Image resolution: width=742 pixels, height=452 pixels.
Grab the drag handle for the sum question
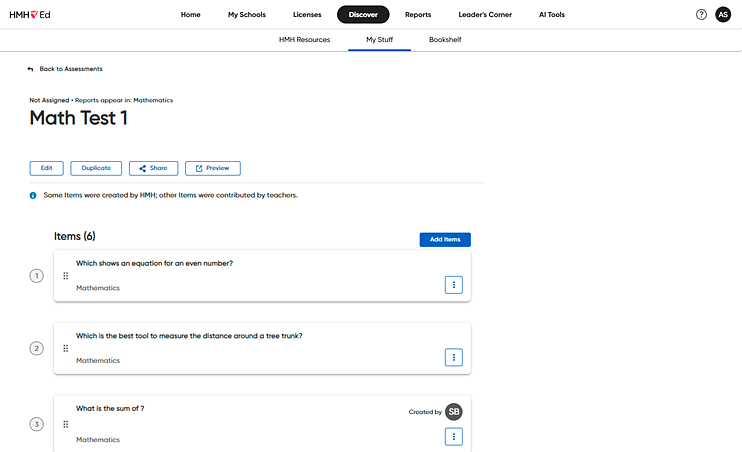point(66,424)
